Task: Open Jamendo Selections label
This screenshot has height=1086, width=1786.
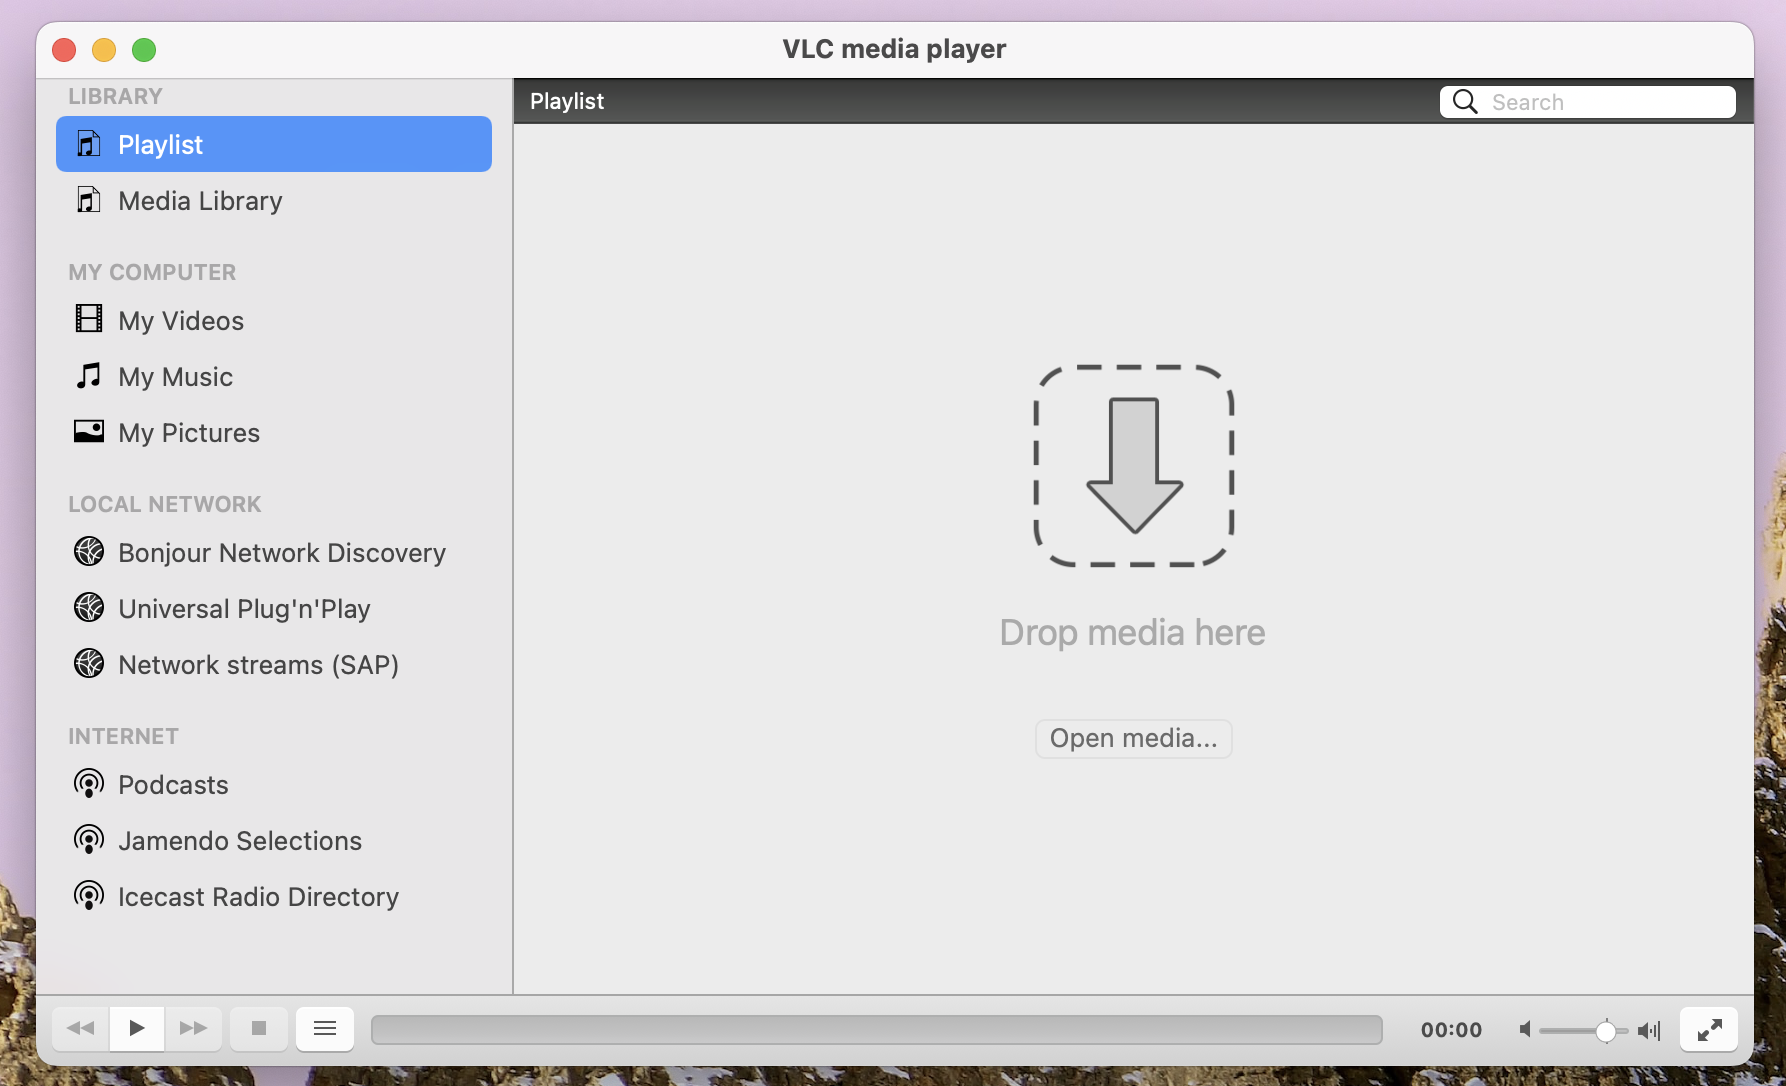Action: [240, 841]
